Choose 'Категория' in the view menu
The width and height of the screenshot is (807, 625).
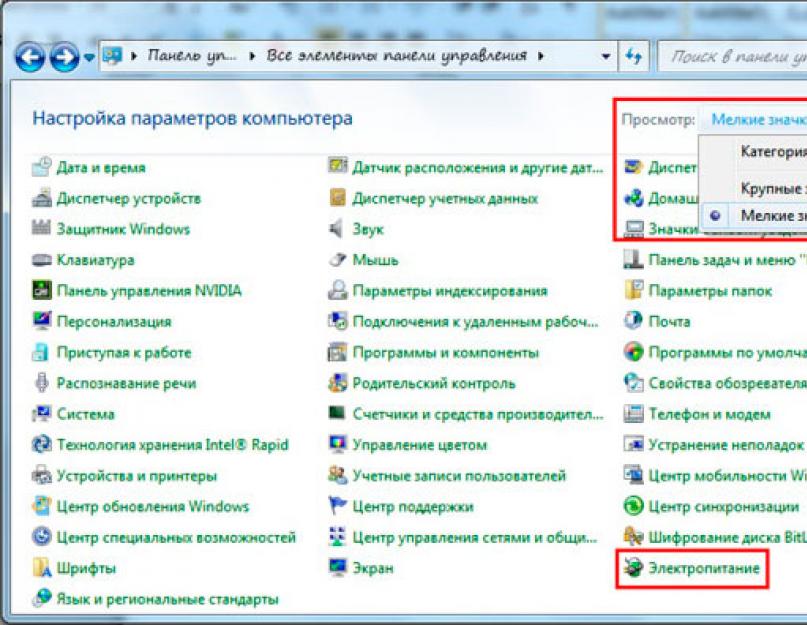773,151
